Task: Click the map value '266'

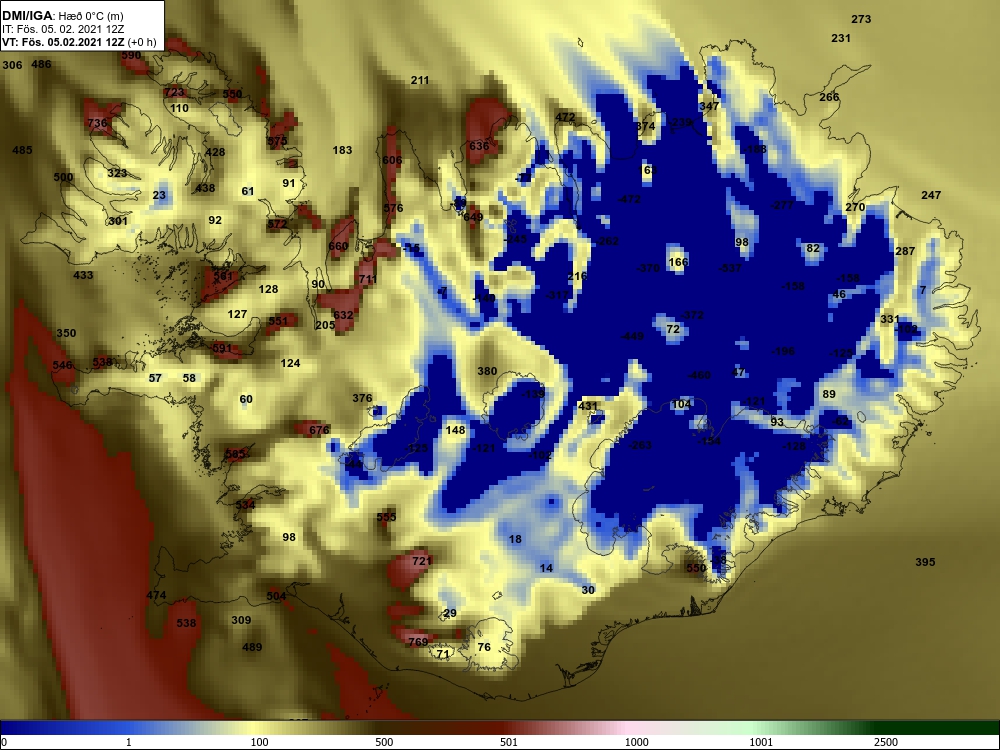Action: tap(829, 97)
